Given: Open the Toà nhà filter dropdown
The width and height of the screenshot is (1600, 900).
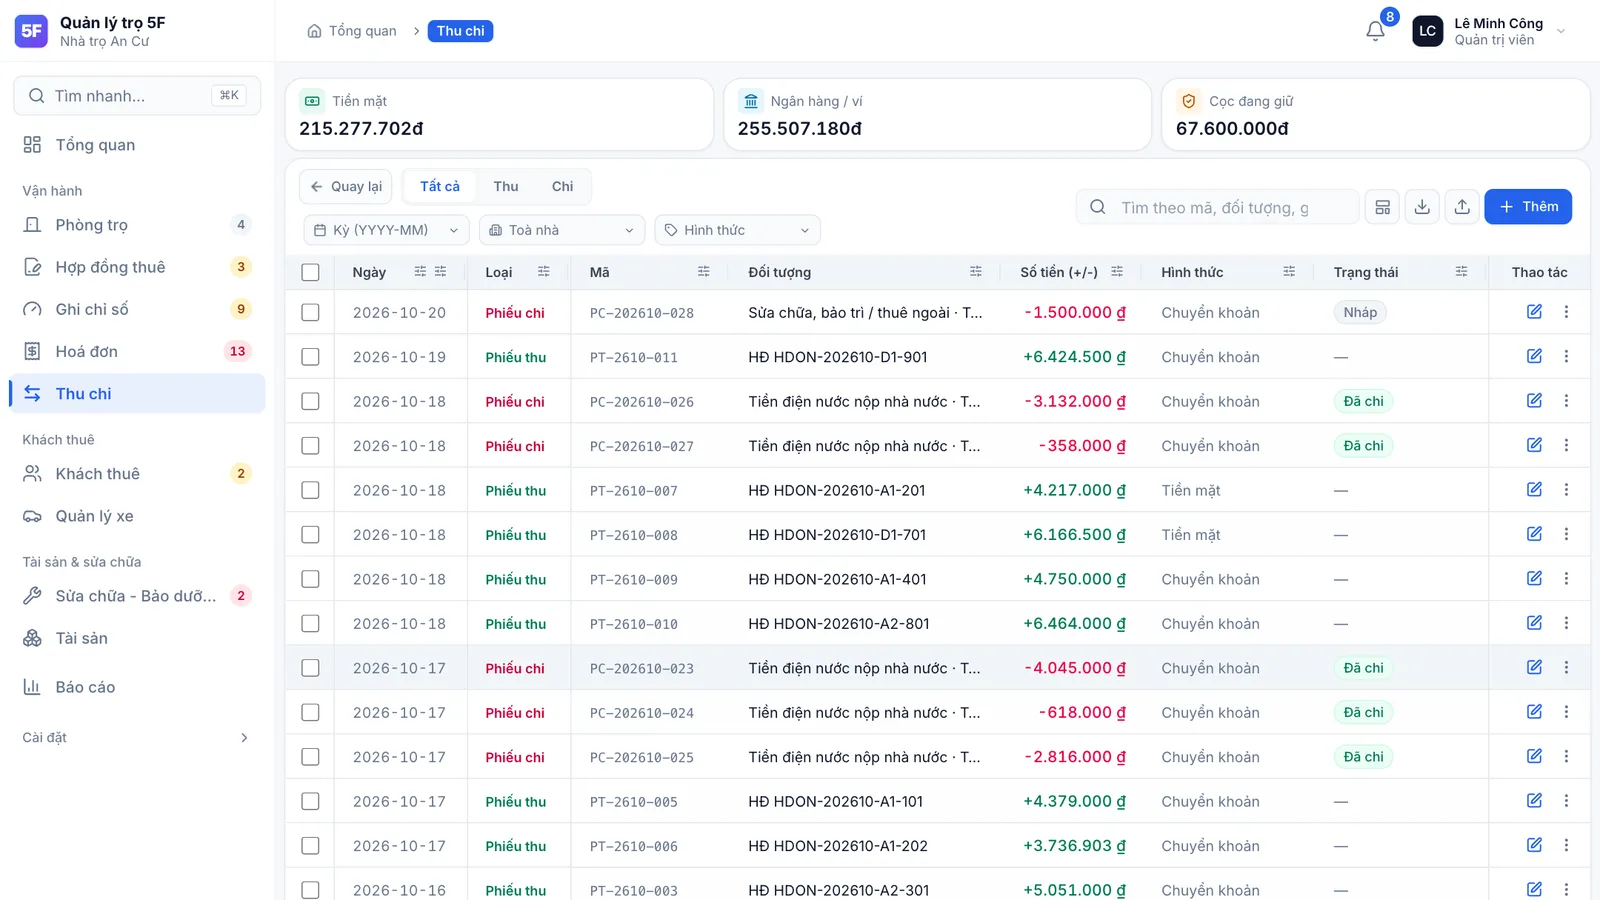Looking at the screenshot, I should tap(562, 230).
